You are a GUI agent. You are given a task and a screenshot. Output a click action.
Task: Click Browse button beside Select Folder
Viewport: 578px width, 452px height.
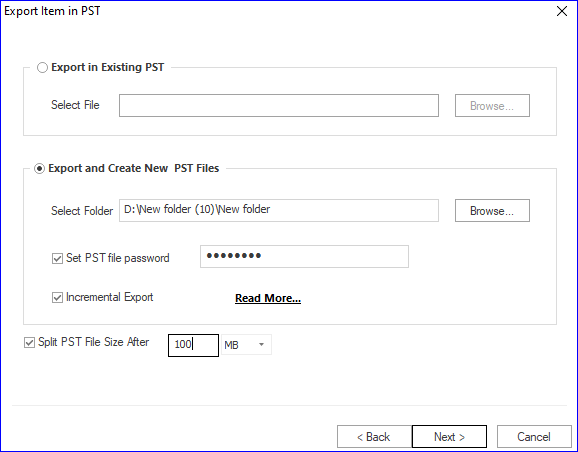(492, 211)
